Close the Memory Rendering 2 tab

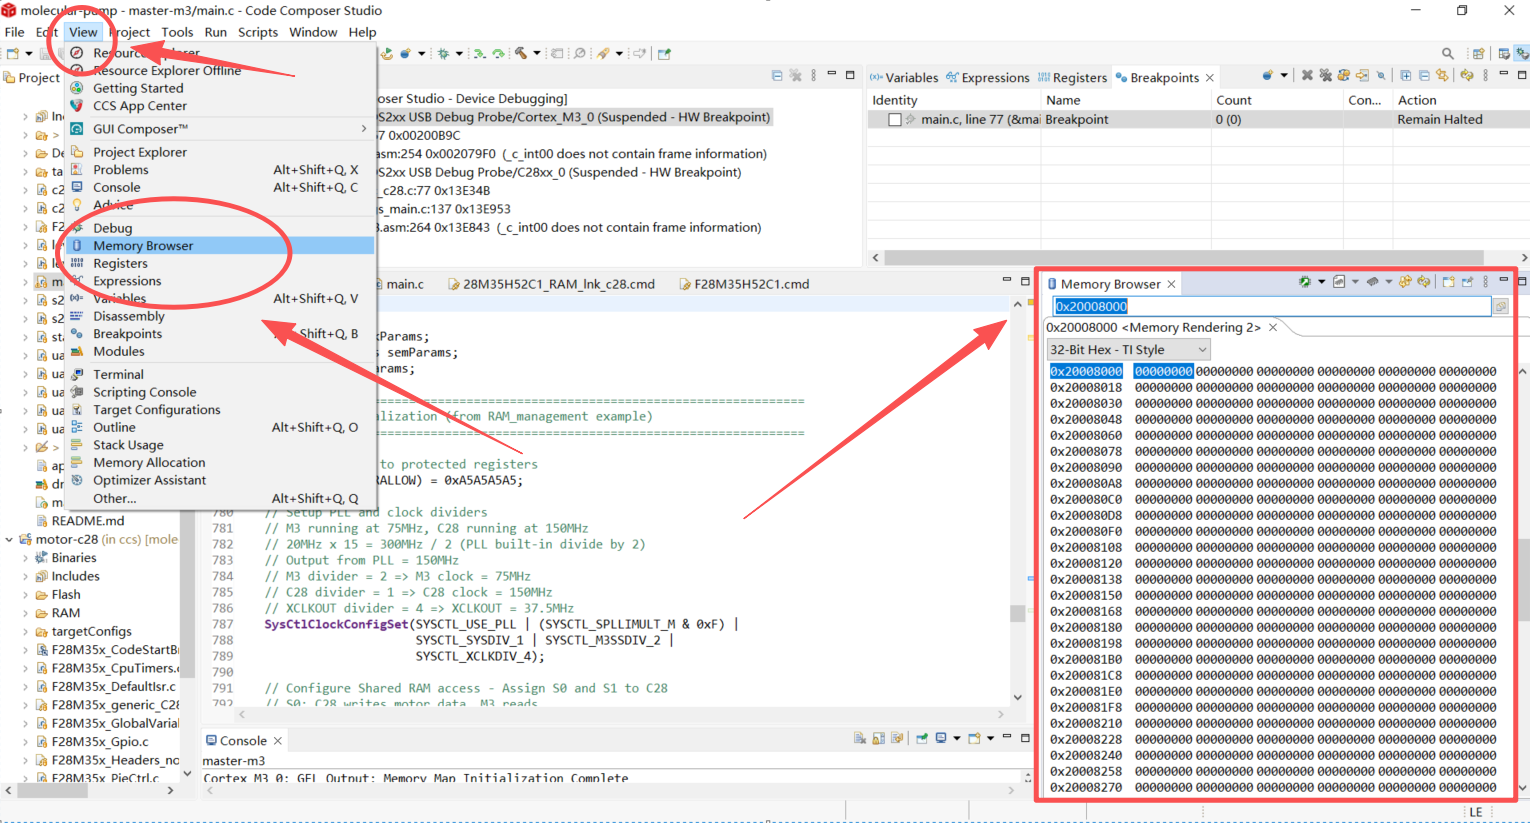1273,328
